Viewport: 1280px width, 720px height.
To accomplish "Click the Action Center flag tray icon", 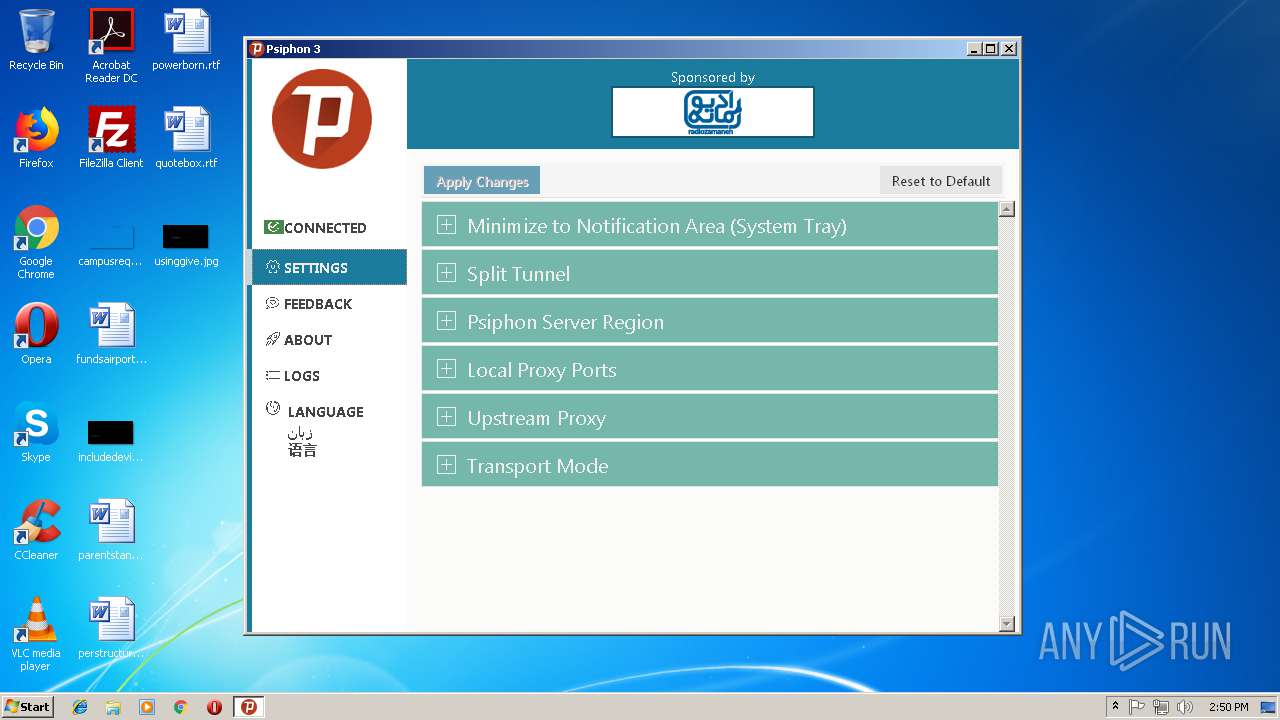I will click(x=1137, y=707).
